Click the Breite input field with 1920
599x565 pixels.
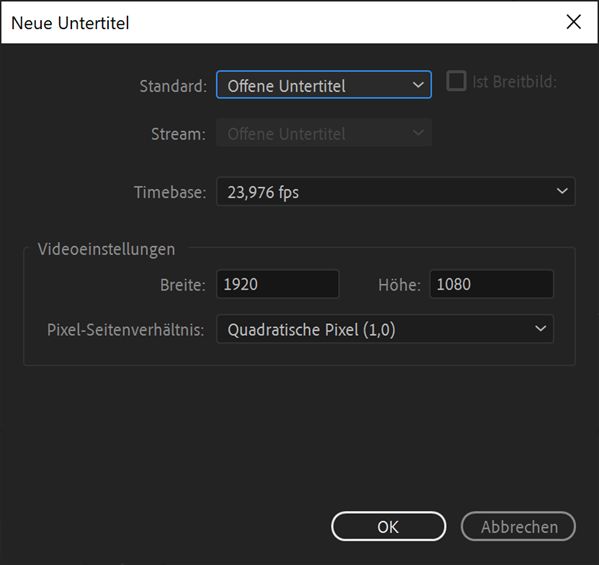277,284
